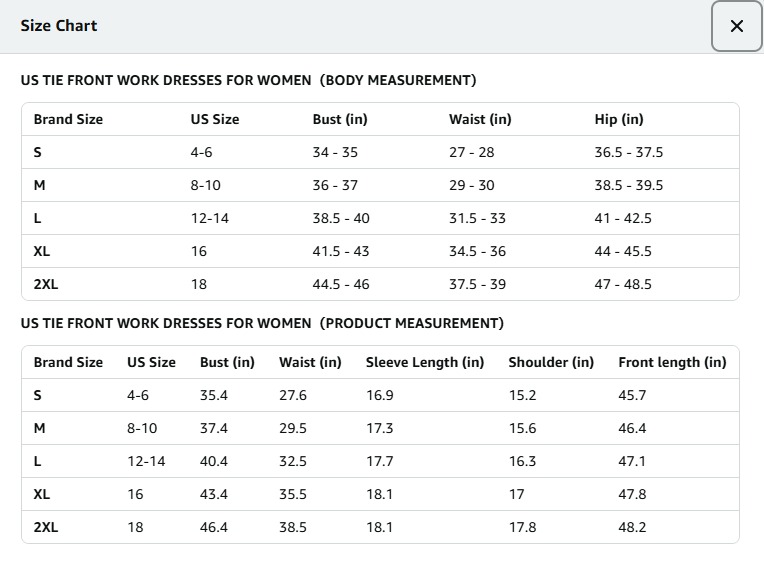This screenshot has width=764, height=578.
Task: Click the 16.9 sleeve length value
Action: (380, 395)
